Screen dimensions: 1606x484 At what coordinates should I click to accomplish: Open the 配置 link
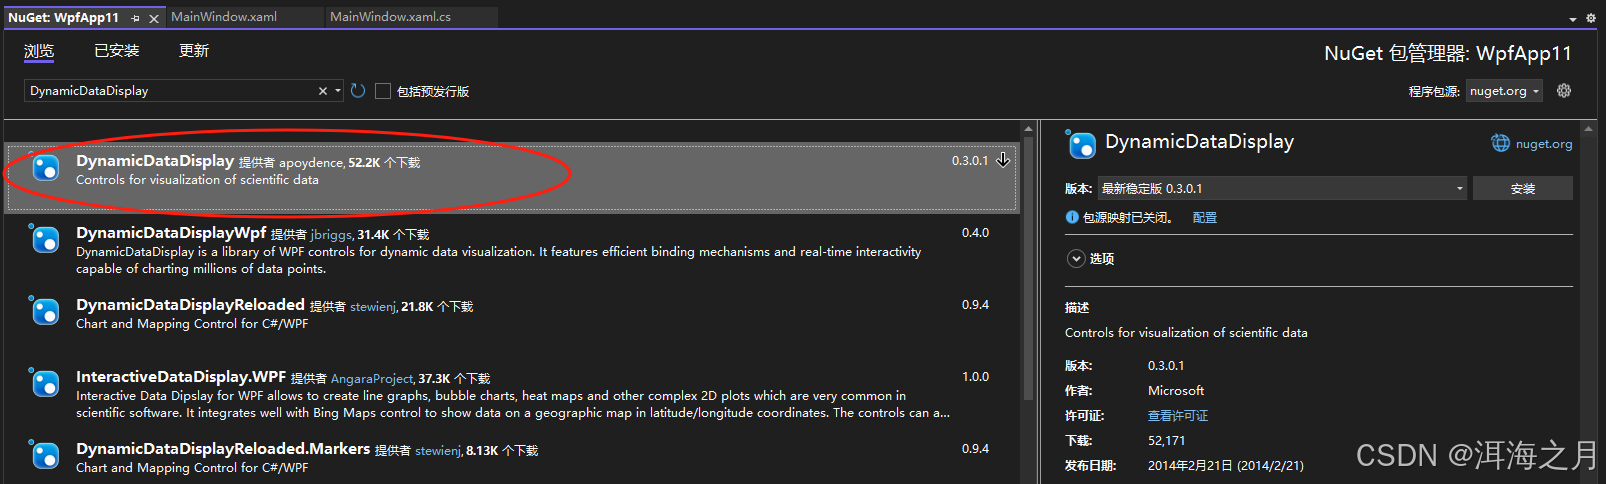click(x=1205, y=217)
